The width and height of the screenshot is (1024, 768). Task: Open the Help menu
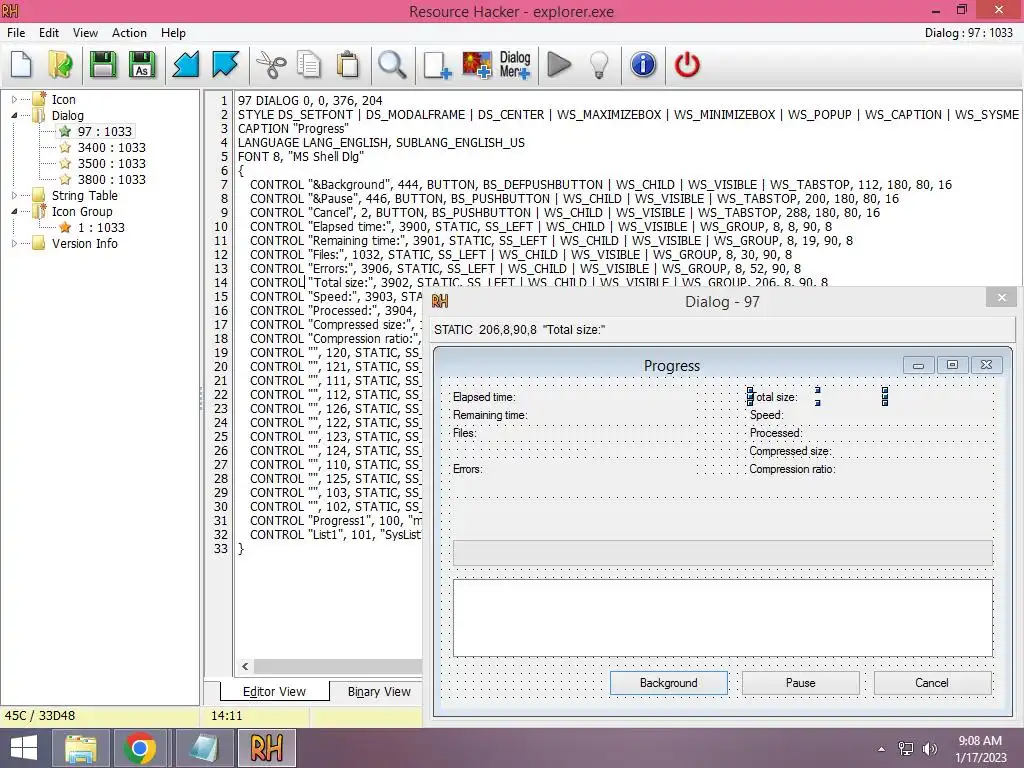(x=173, y=33)
